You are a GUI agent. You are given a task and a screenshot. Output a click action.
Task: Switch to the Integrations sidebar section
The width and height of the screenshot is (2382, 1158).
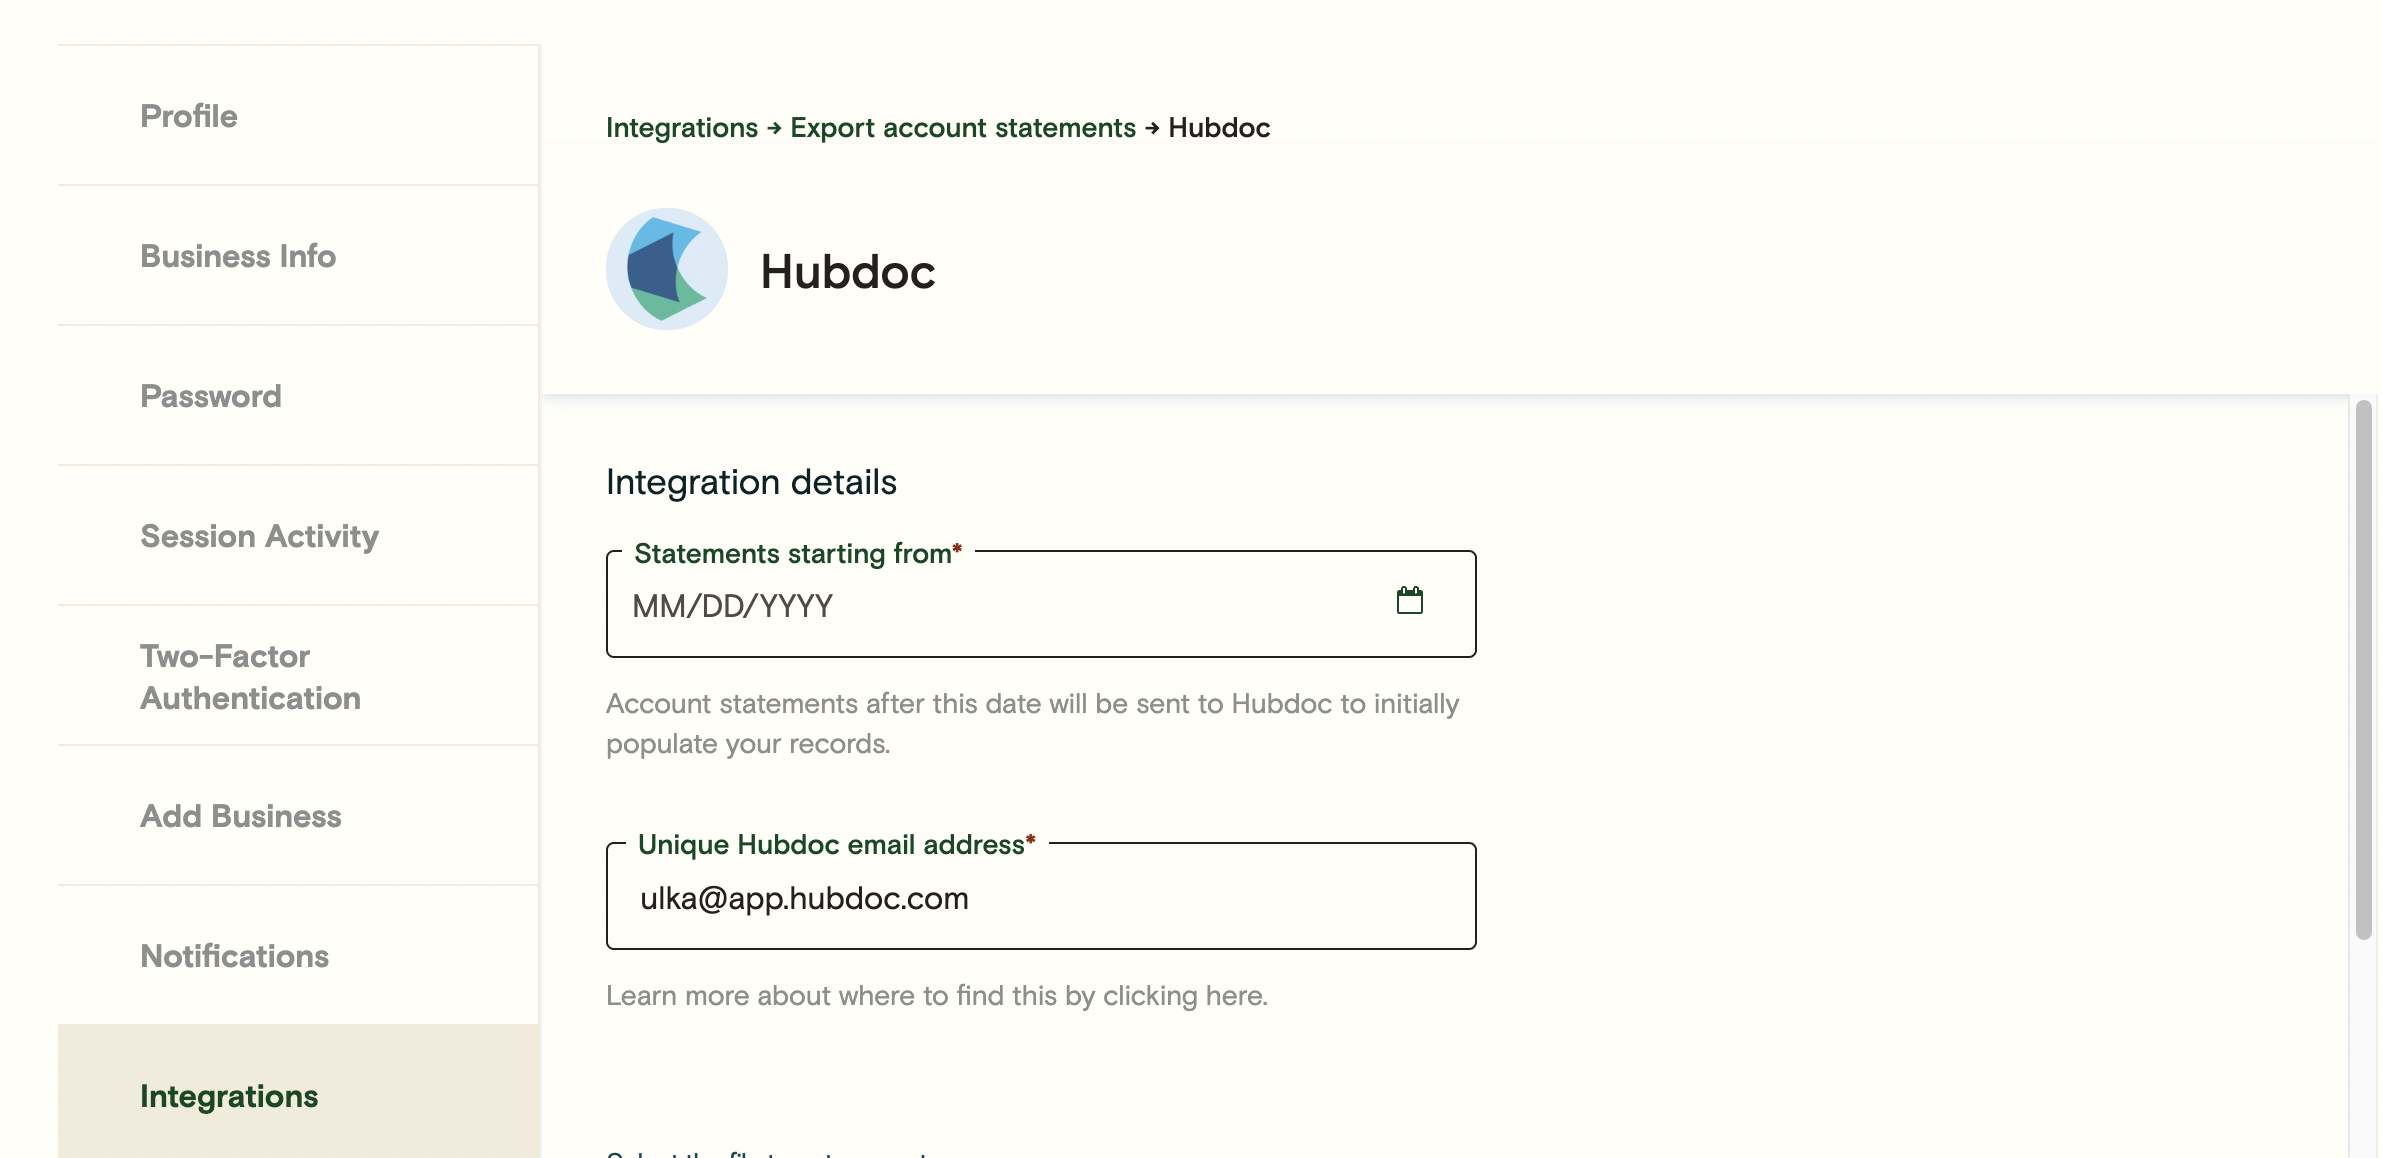point(228,1096)
